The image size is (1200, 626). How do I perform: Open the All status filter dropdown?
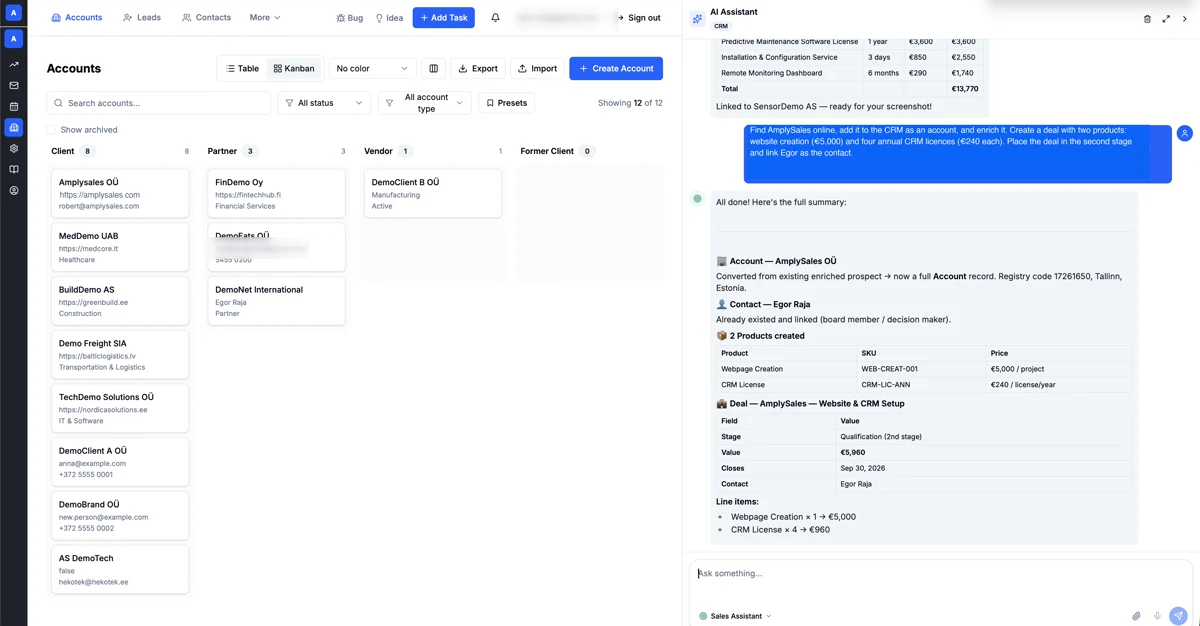[324, 103]
